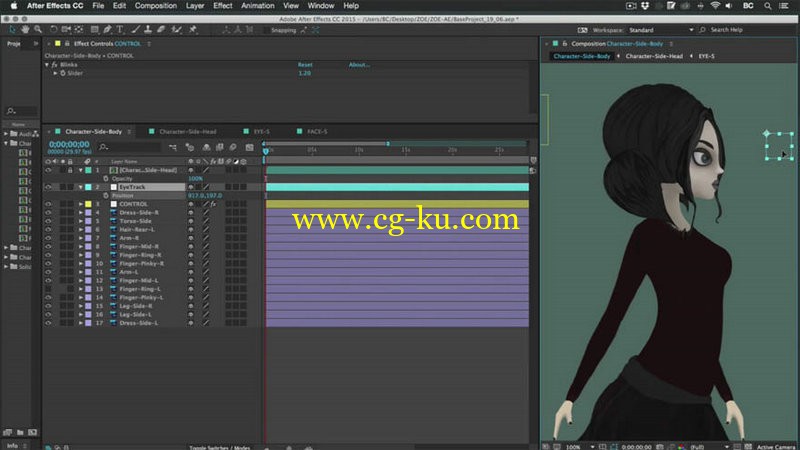Image resolution: width=800 pixels, height=450 pixels.
Task: Collapse the EyeTrack layer properties
Action: point(81,187)
